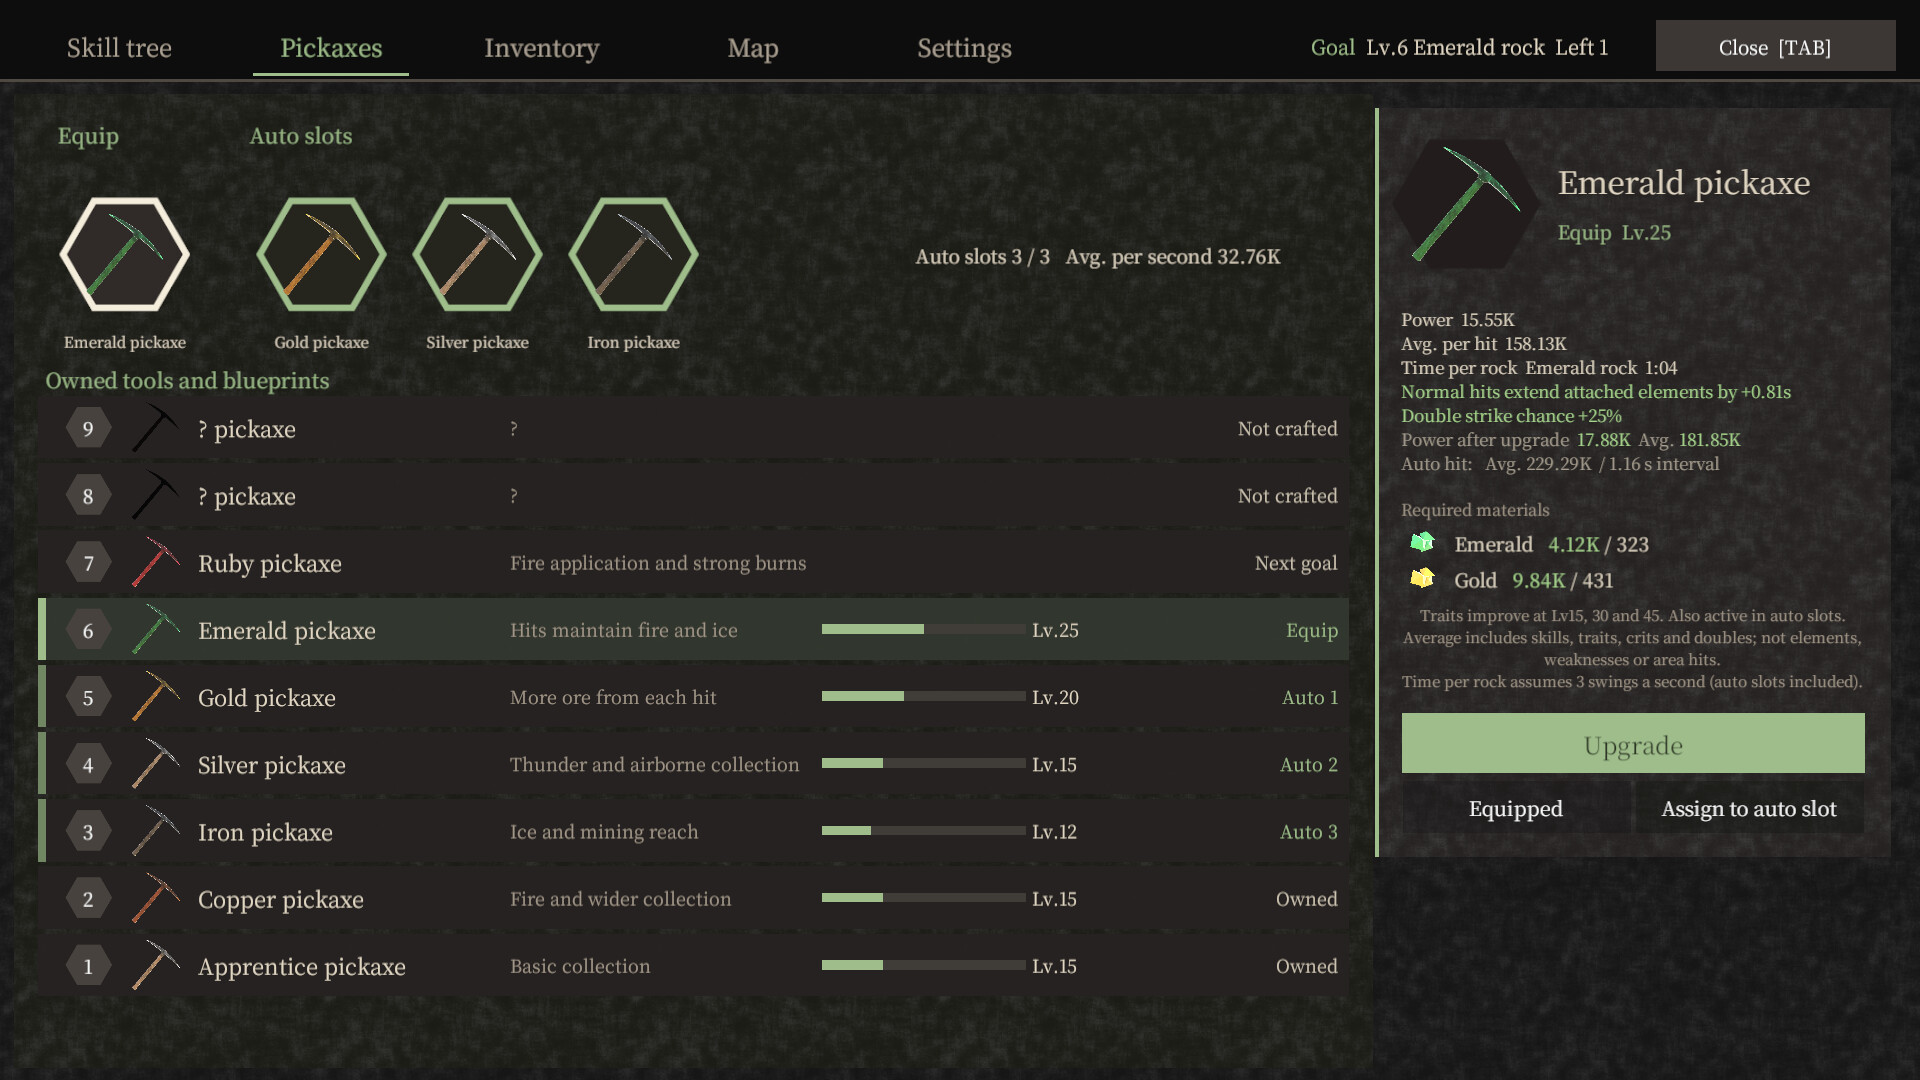The image size is (1920, 1080).
Task: Switch to the Inventory tab
Action: click(541, 48)
